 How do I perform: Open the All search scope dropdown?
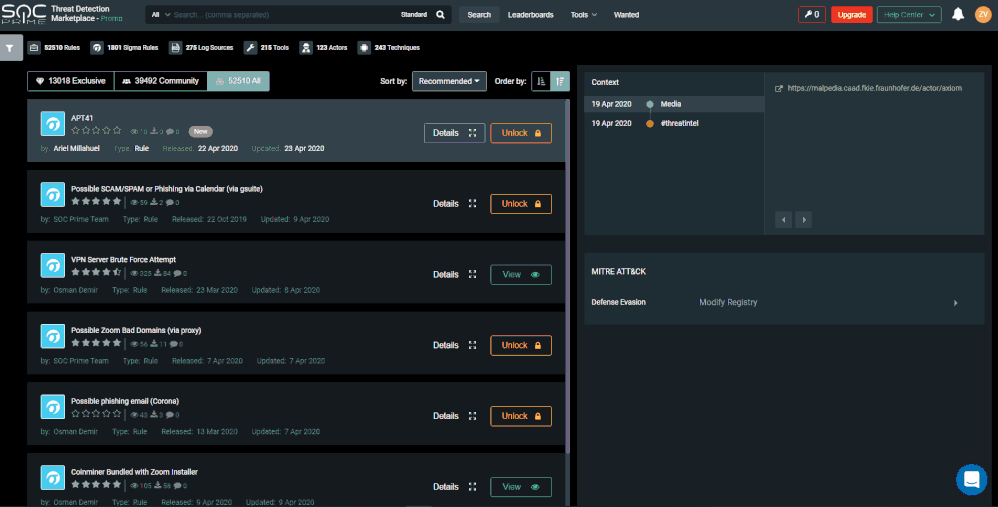tap(160, 15)
